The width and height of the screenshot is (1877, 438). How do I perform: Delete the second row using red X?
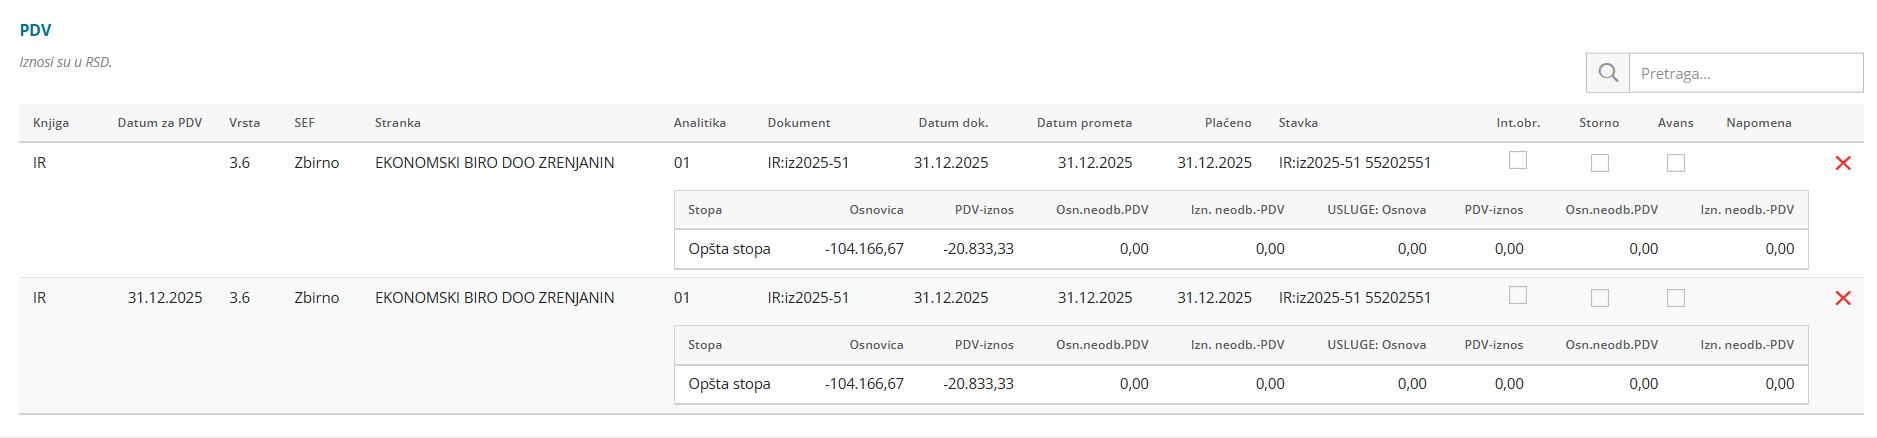[x=1843, y=298]
